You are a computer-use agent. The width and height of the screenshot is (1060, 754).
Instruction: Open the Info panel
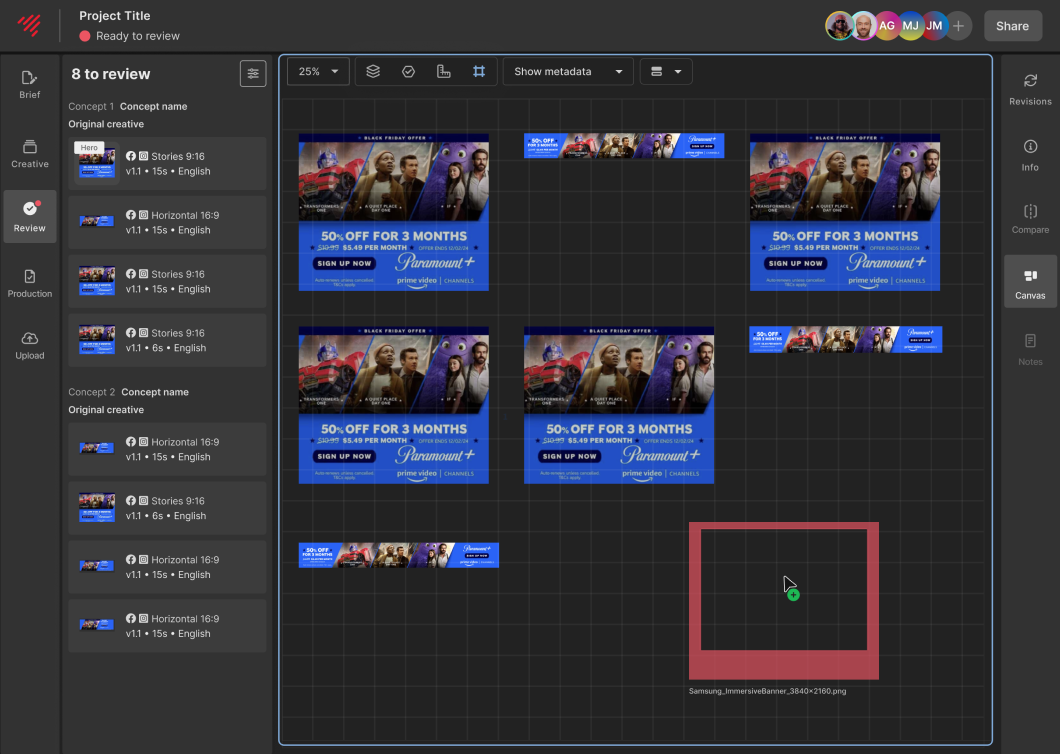click(x=1030, y=155)
